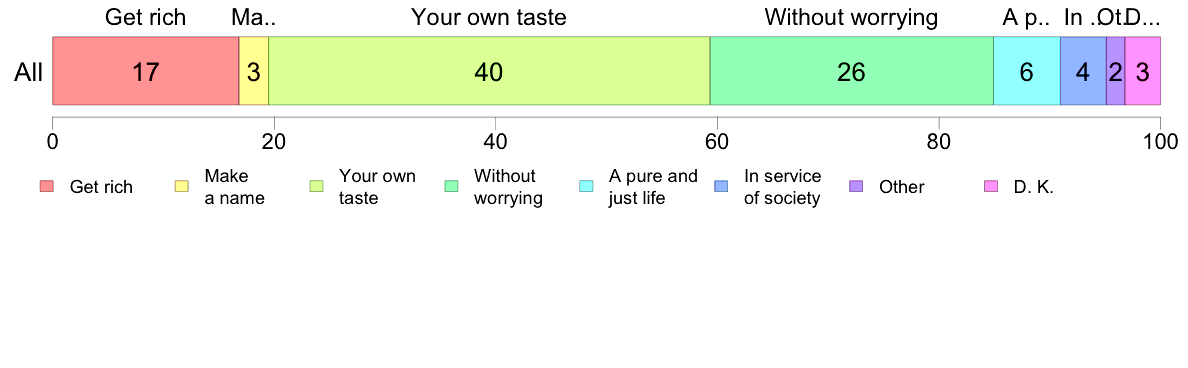Click the 'In service of society' legend text
The height and width of the screenshot is (368, 1188).
coord(782,188)
